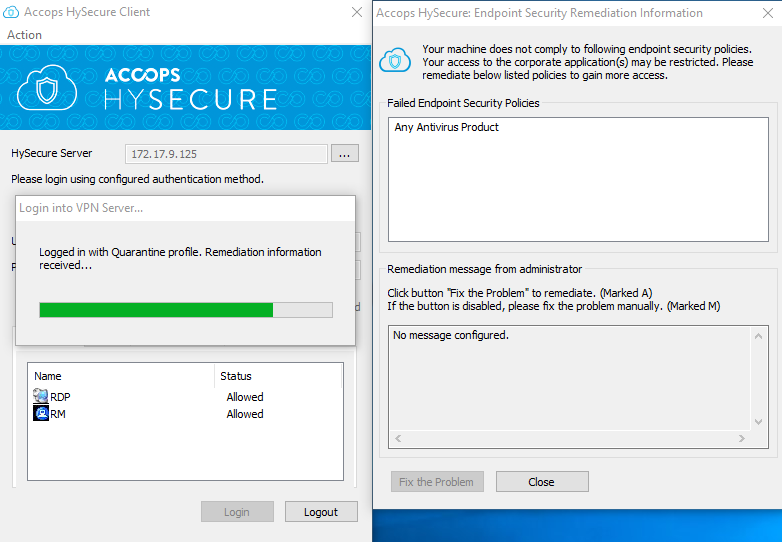Click the scroll right arrow in message box
Viewport: 782px width, 542px height.
tap(742, 438)
